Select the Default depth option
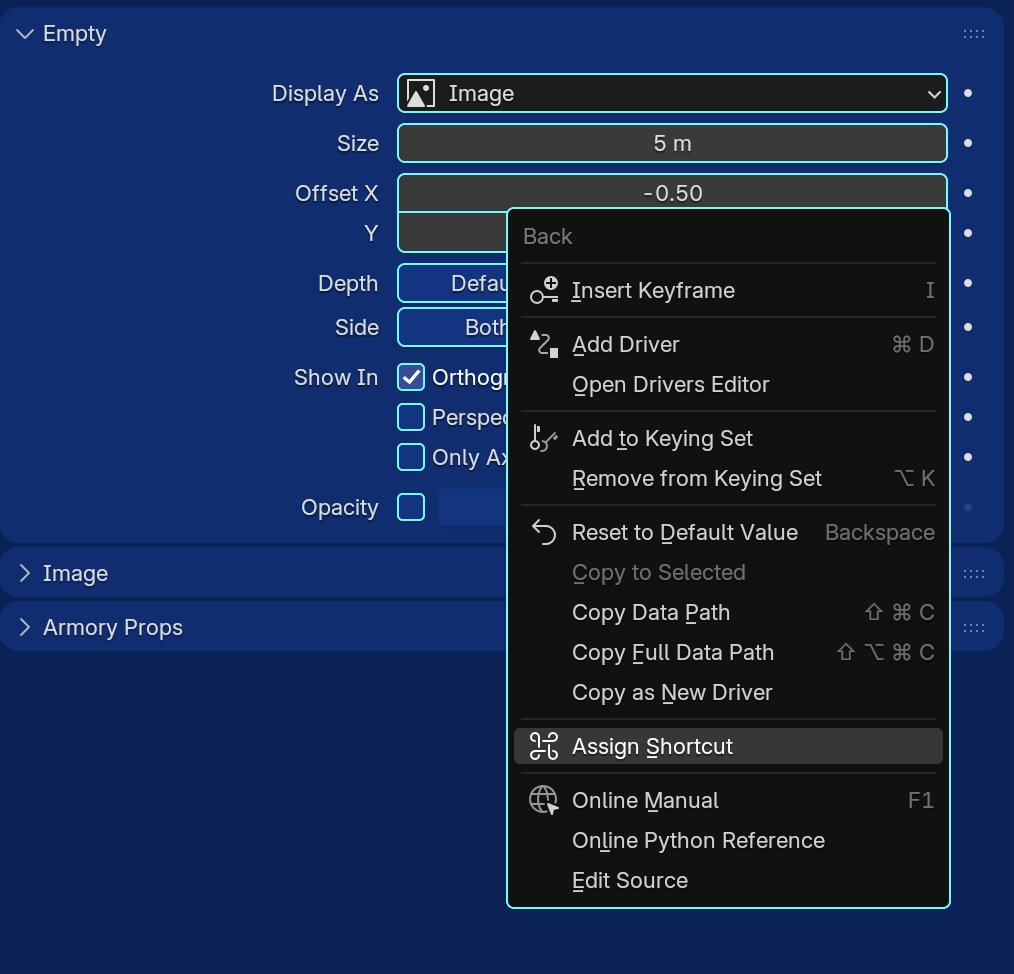This screenshot has height=974, width=1014. (x=453, y=283)
